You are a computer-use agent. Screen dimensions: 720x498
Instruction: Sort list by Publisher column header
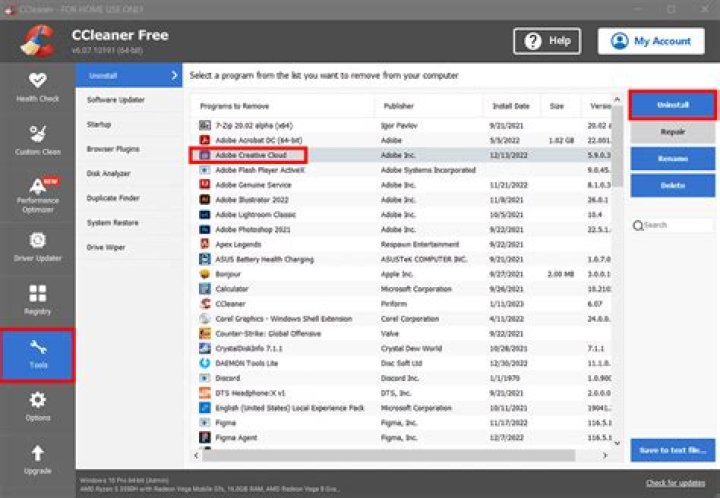[x=428, y=106]
